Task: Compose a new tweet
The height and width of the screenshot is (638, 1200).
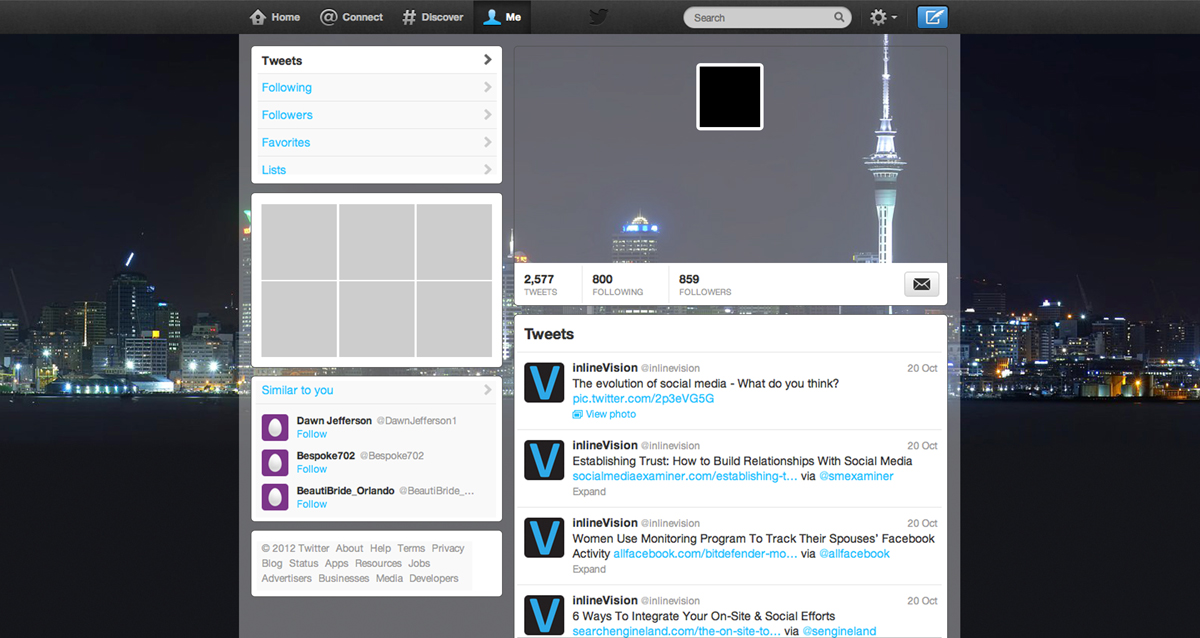Action: coord(932,17)
